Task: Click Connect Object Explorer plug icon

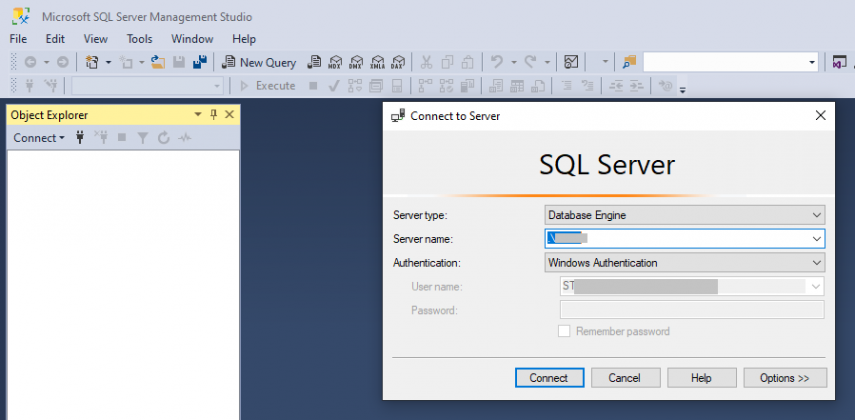Action: [80, 138]
